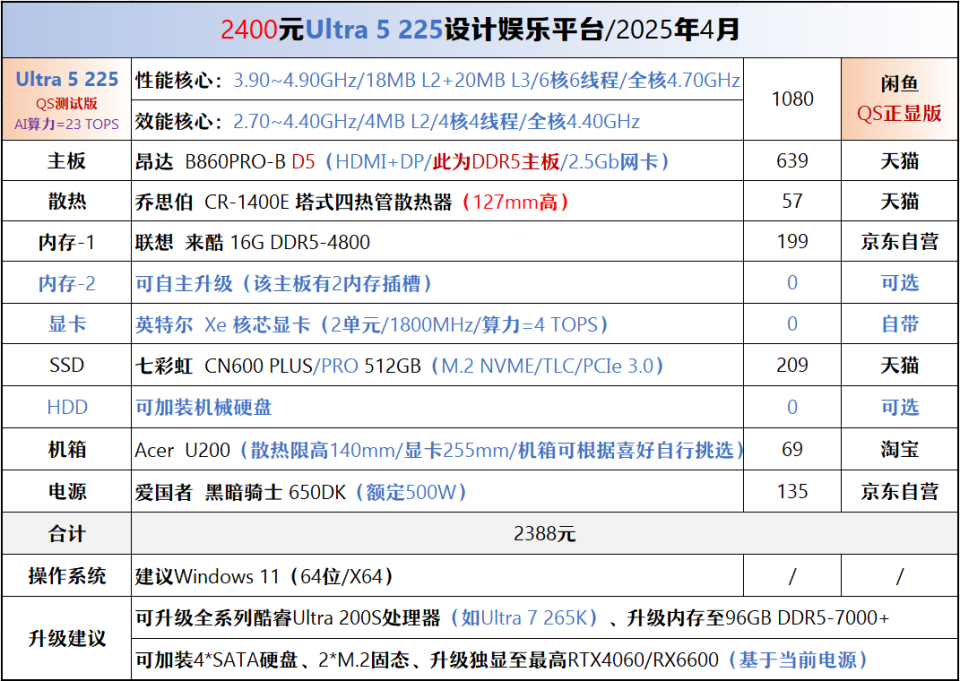Click the motherboard price "639"
This screenshot has width=960, height=681.
792,160
